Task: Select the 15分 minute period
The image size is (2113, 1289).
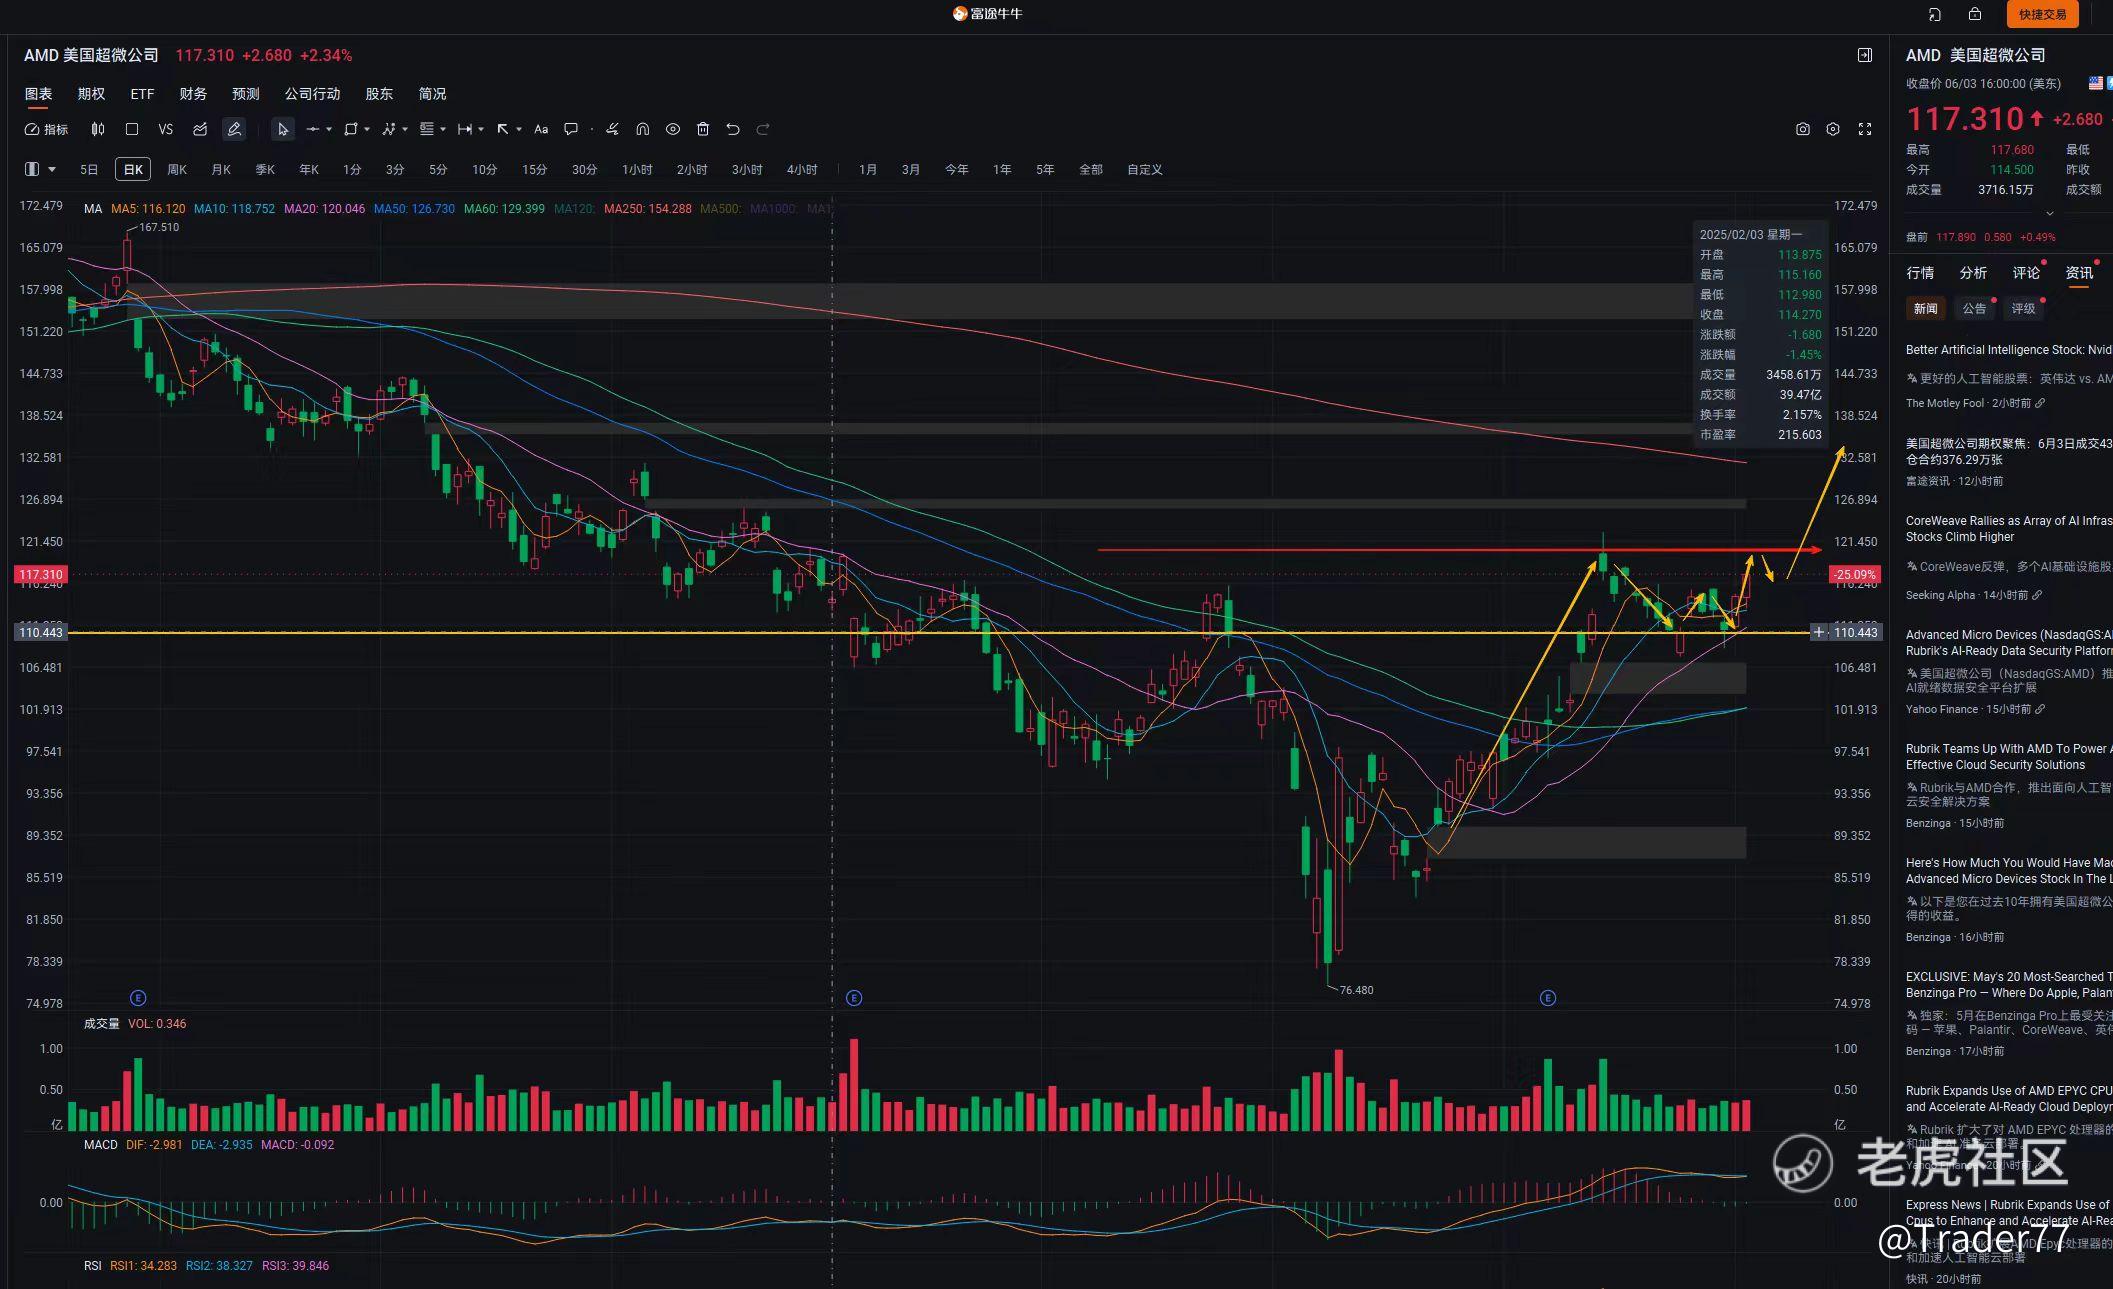Action: point(535,170)
